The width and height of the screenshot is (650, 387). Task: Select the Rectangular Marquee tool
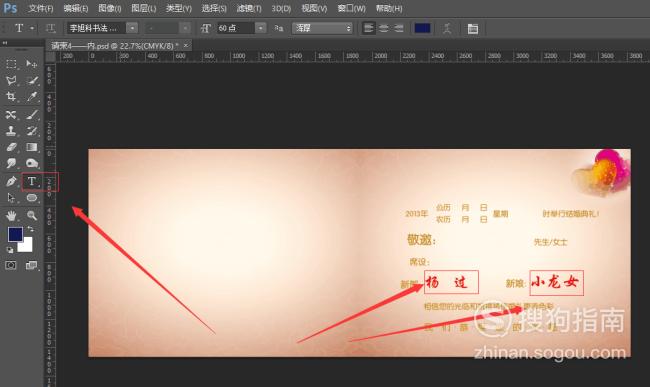click(x=11, y=63)
